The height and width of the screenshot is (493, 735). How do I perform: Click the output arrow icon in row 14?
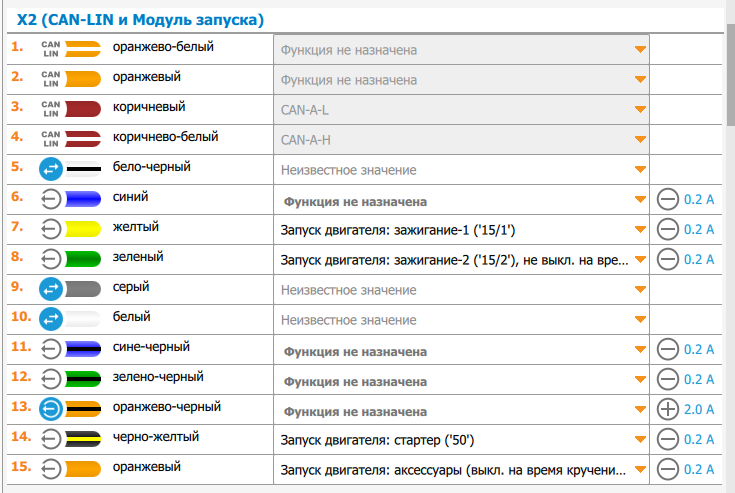coord(51,439)
